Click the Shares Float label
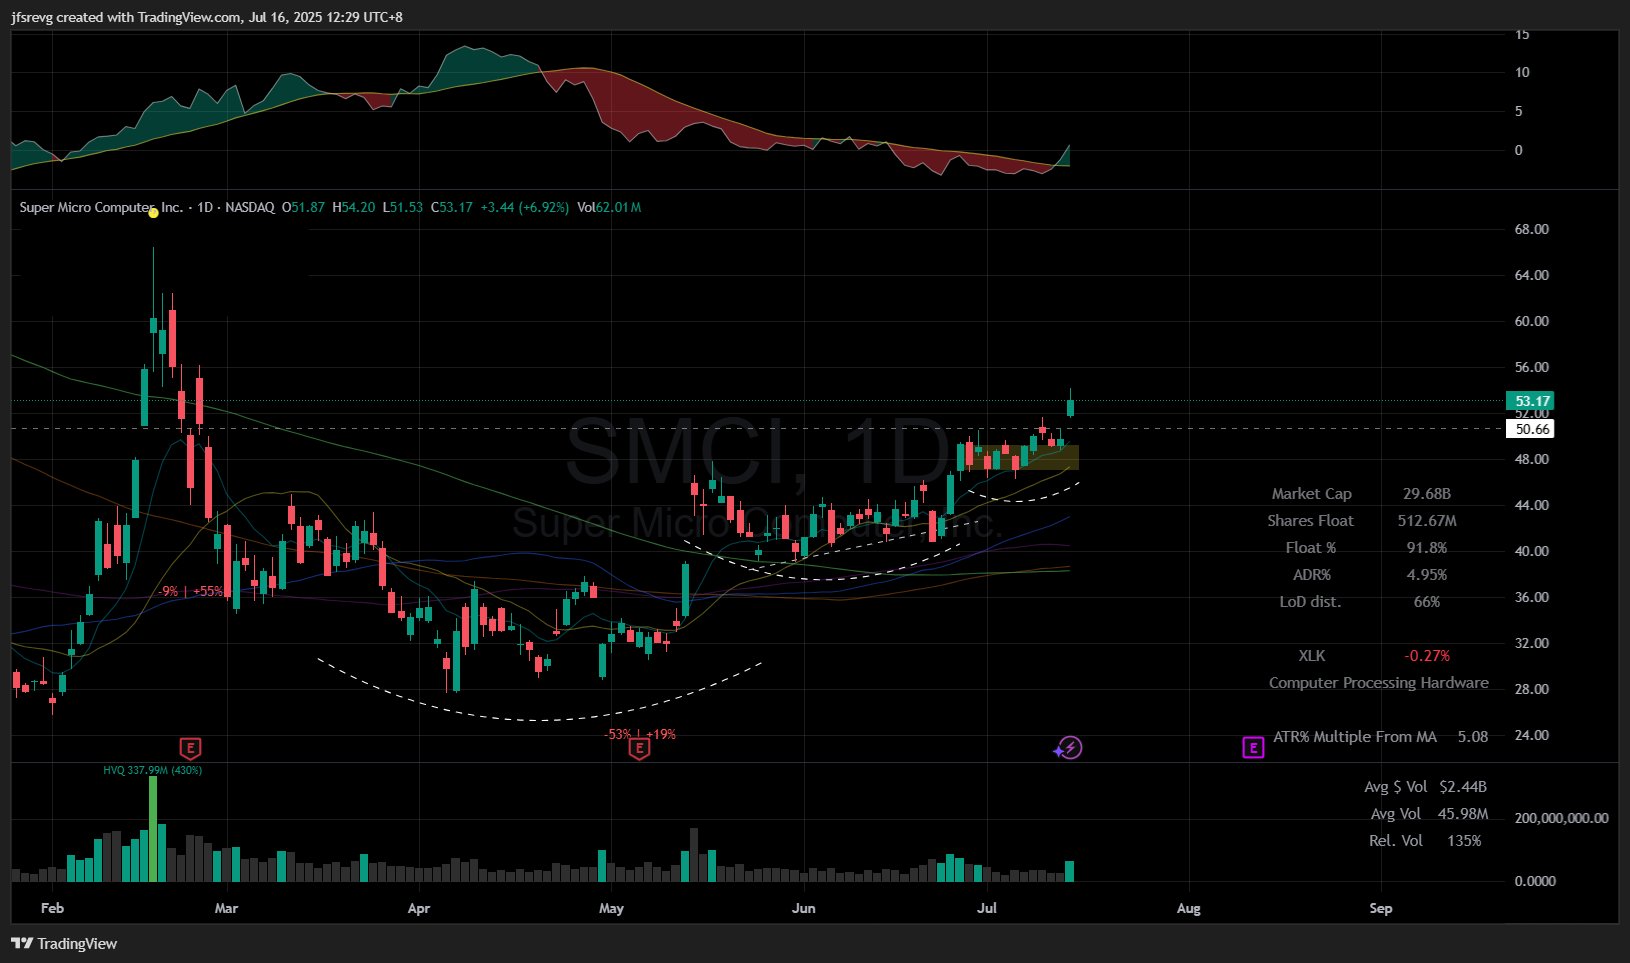 click(1310, 520)
